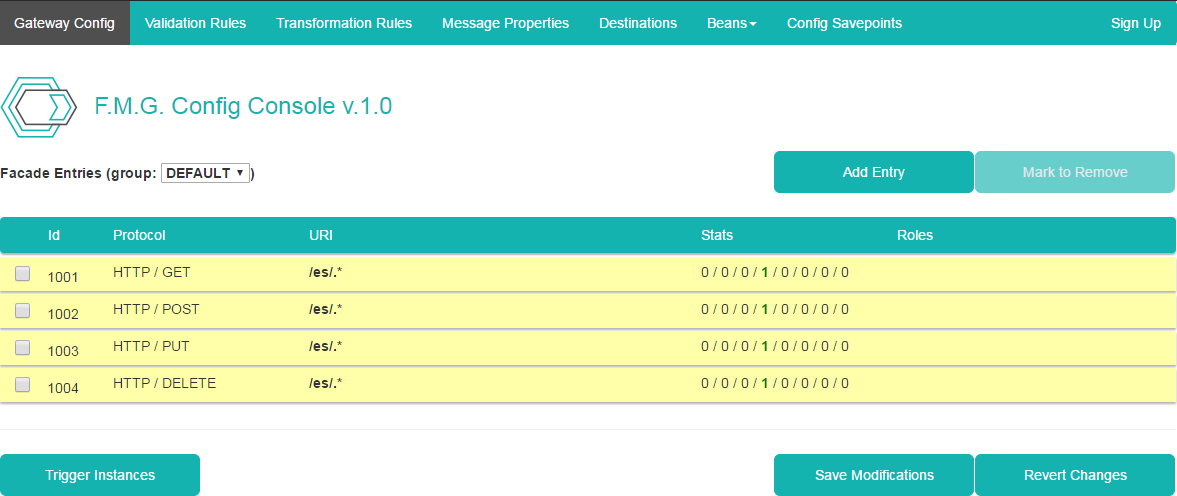Switch to the Gateway Config tab

tap(64, 23)
